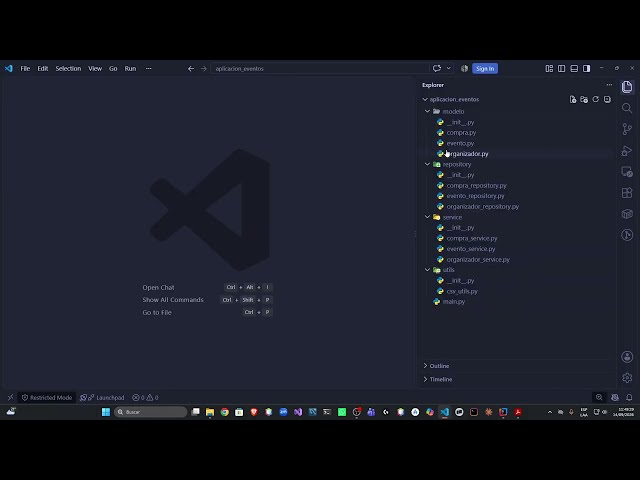640x480 pixels.
Task: Open the Accounts icon in activity bar
Action: tap(627, 357)
